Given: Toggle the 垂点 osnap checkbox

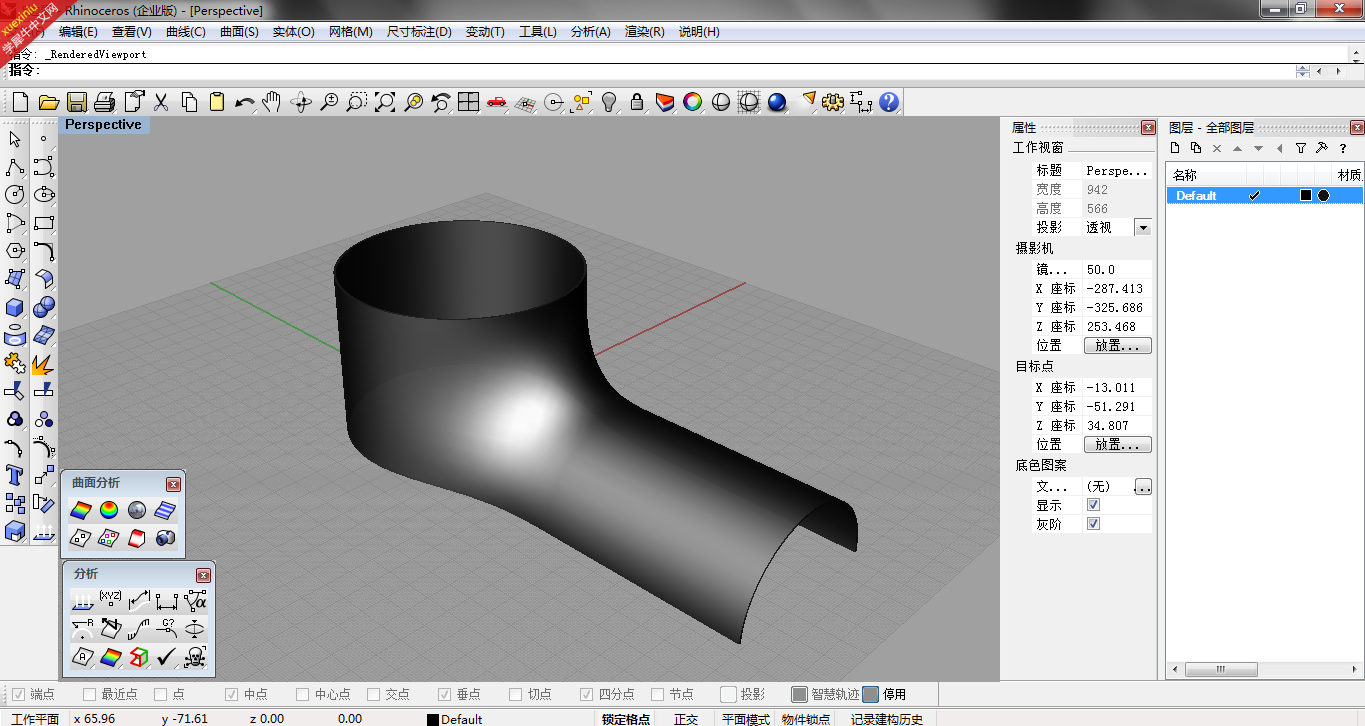Looking at the screenshot, I should [445, 694].
